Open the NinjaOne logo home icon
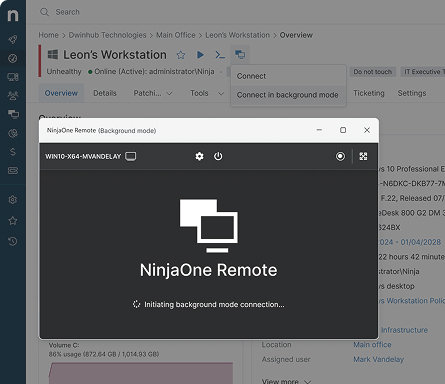Viewport: 445px width, 384px height. 13,15
